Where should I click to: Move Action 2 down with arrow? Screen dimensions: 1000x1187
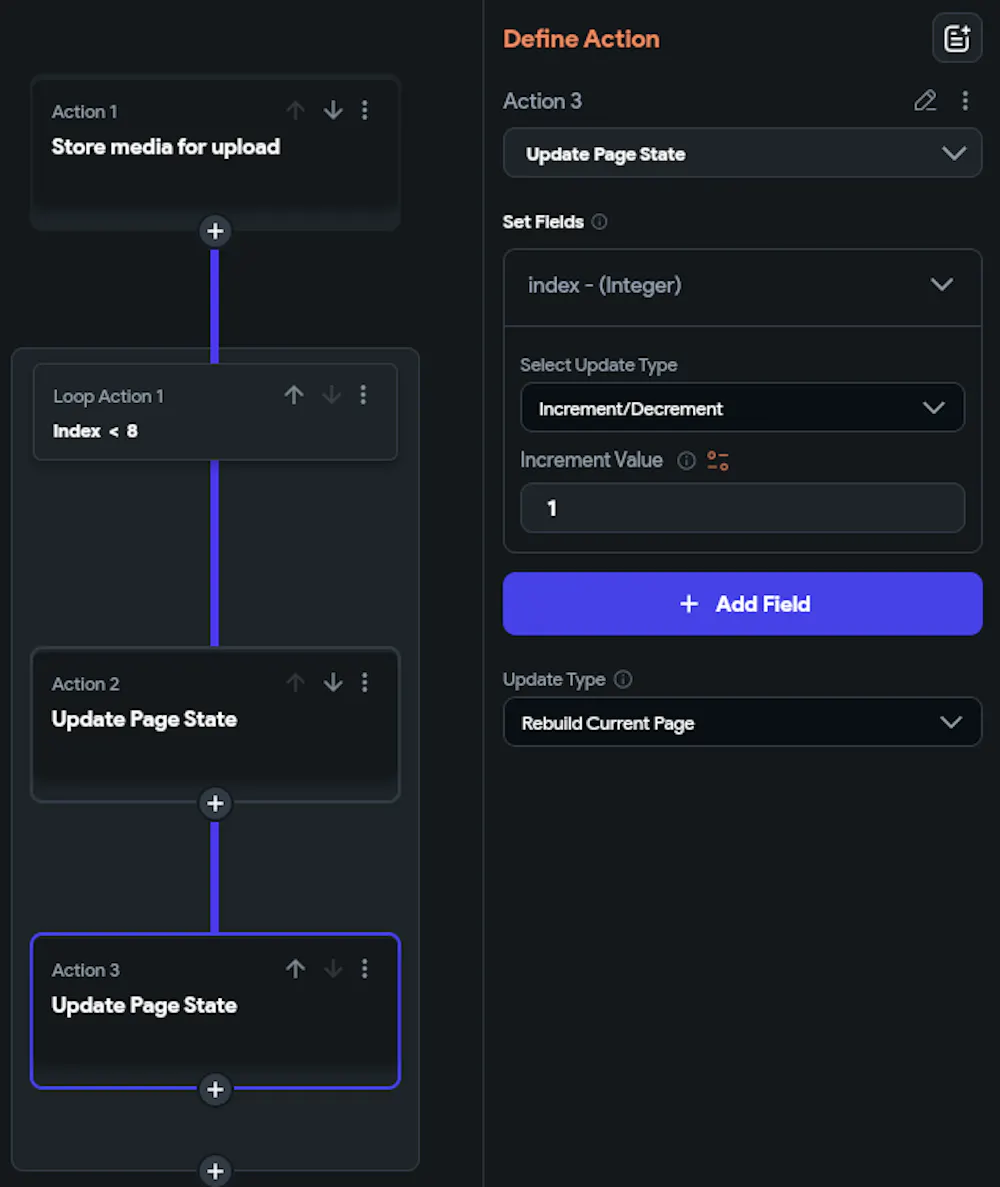[333, 683]
